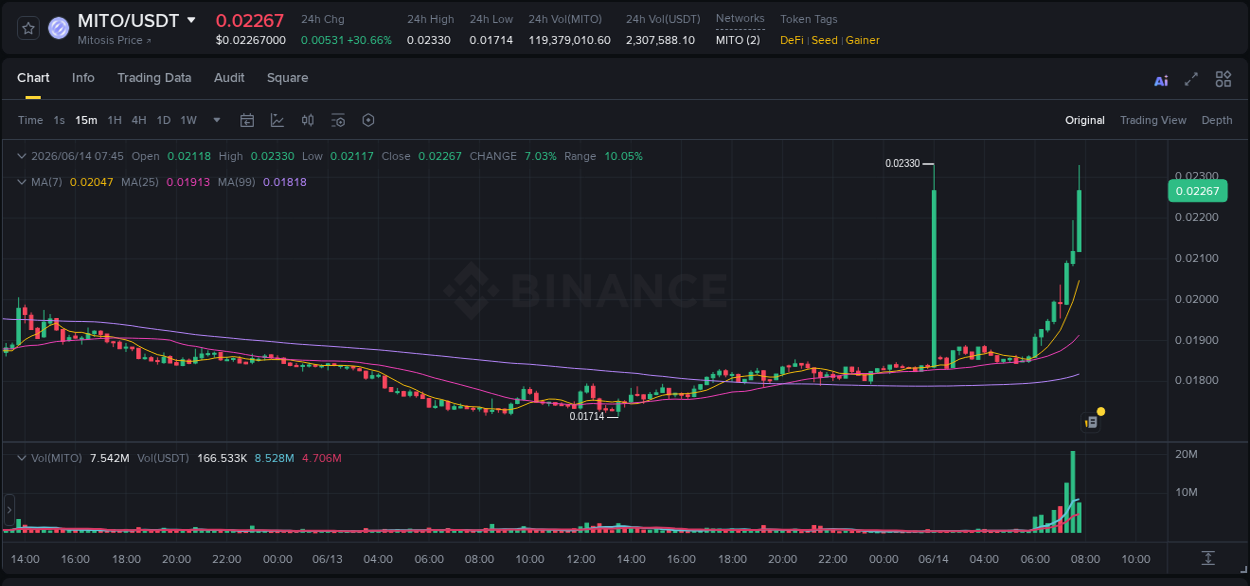Click the Range value 10.05%
Screen dimensions: 1250x586
[623, 156]
